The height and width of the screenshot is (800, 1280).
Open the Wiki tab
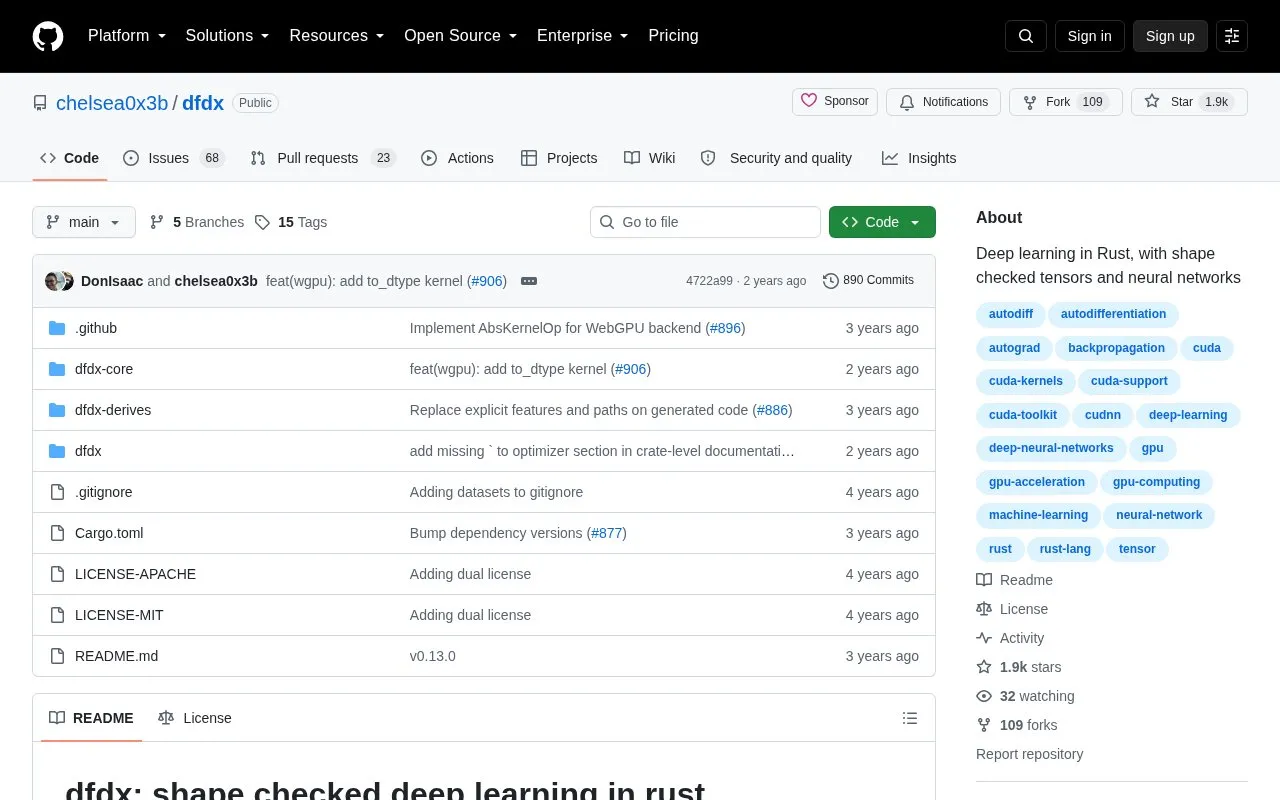650,158
